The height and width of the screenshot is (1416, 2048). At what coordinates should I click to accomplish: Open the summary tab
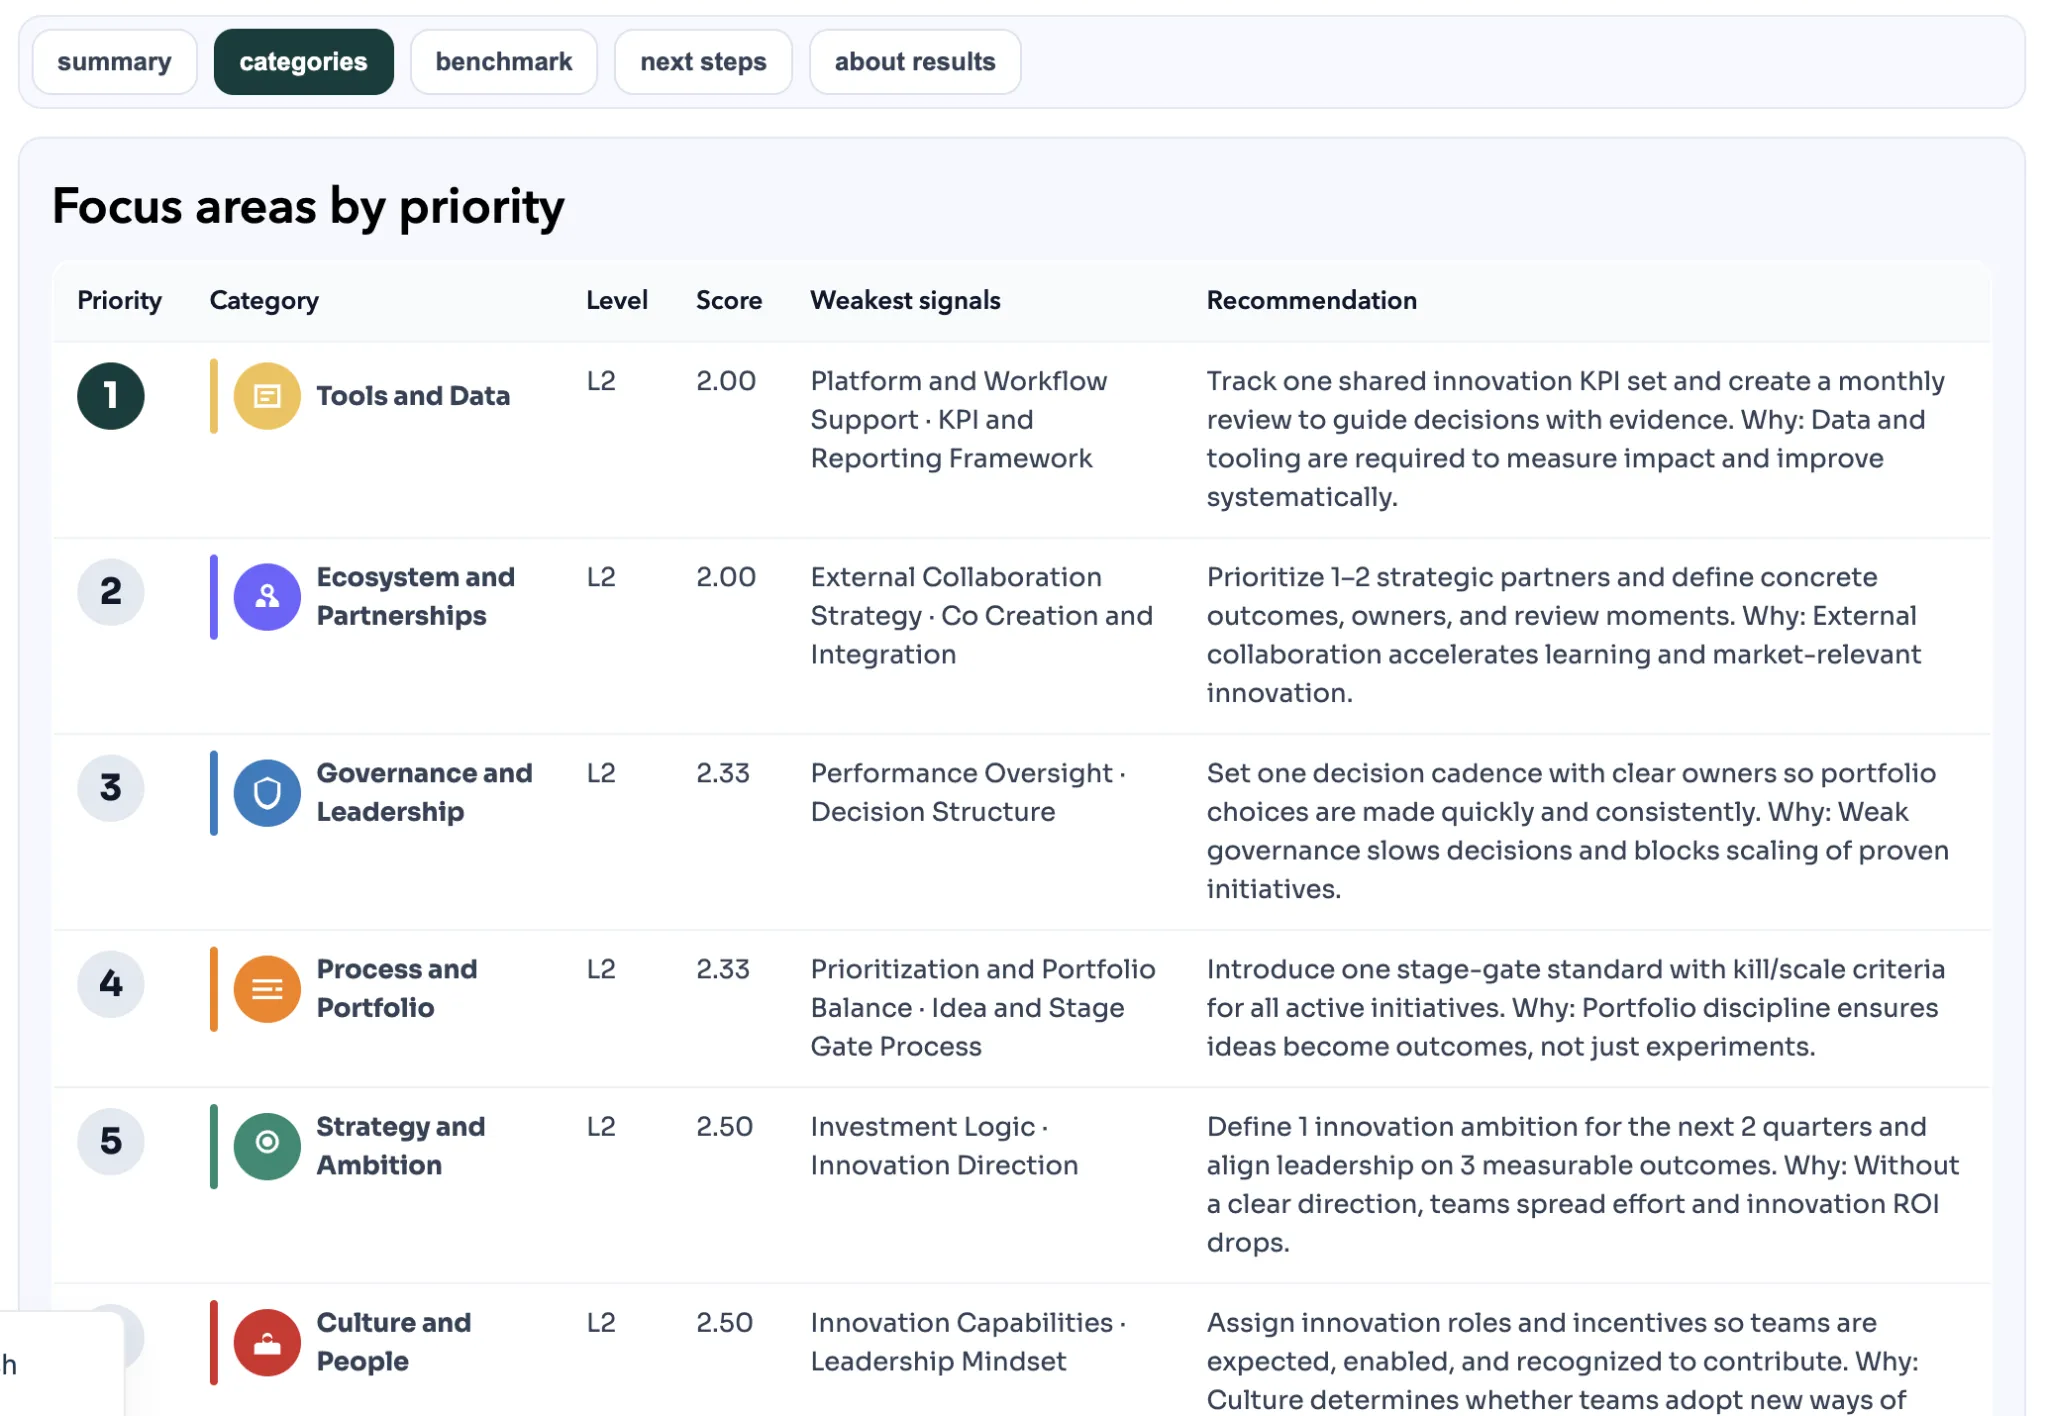114,62
